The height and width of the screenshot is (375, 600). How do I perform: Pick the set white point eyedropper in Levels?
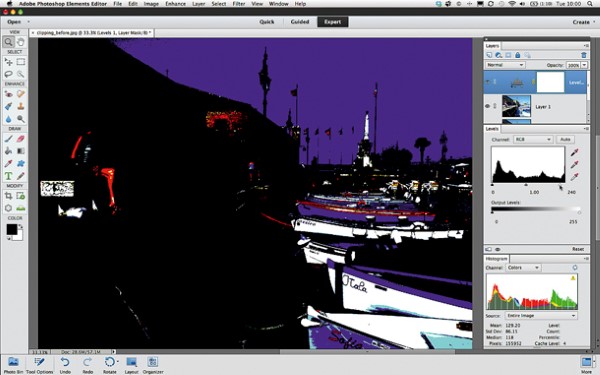[x=574, y=177]
